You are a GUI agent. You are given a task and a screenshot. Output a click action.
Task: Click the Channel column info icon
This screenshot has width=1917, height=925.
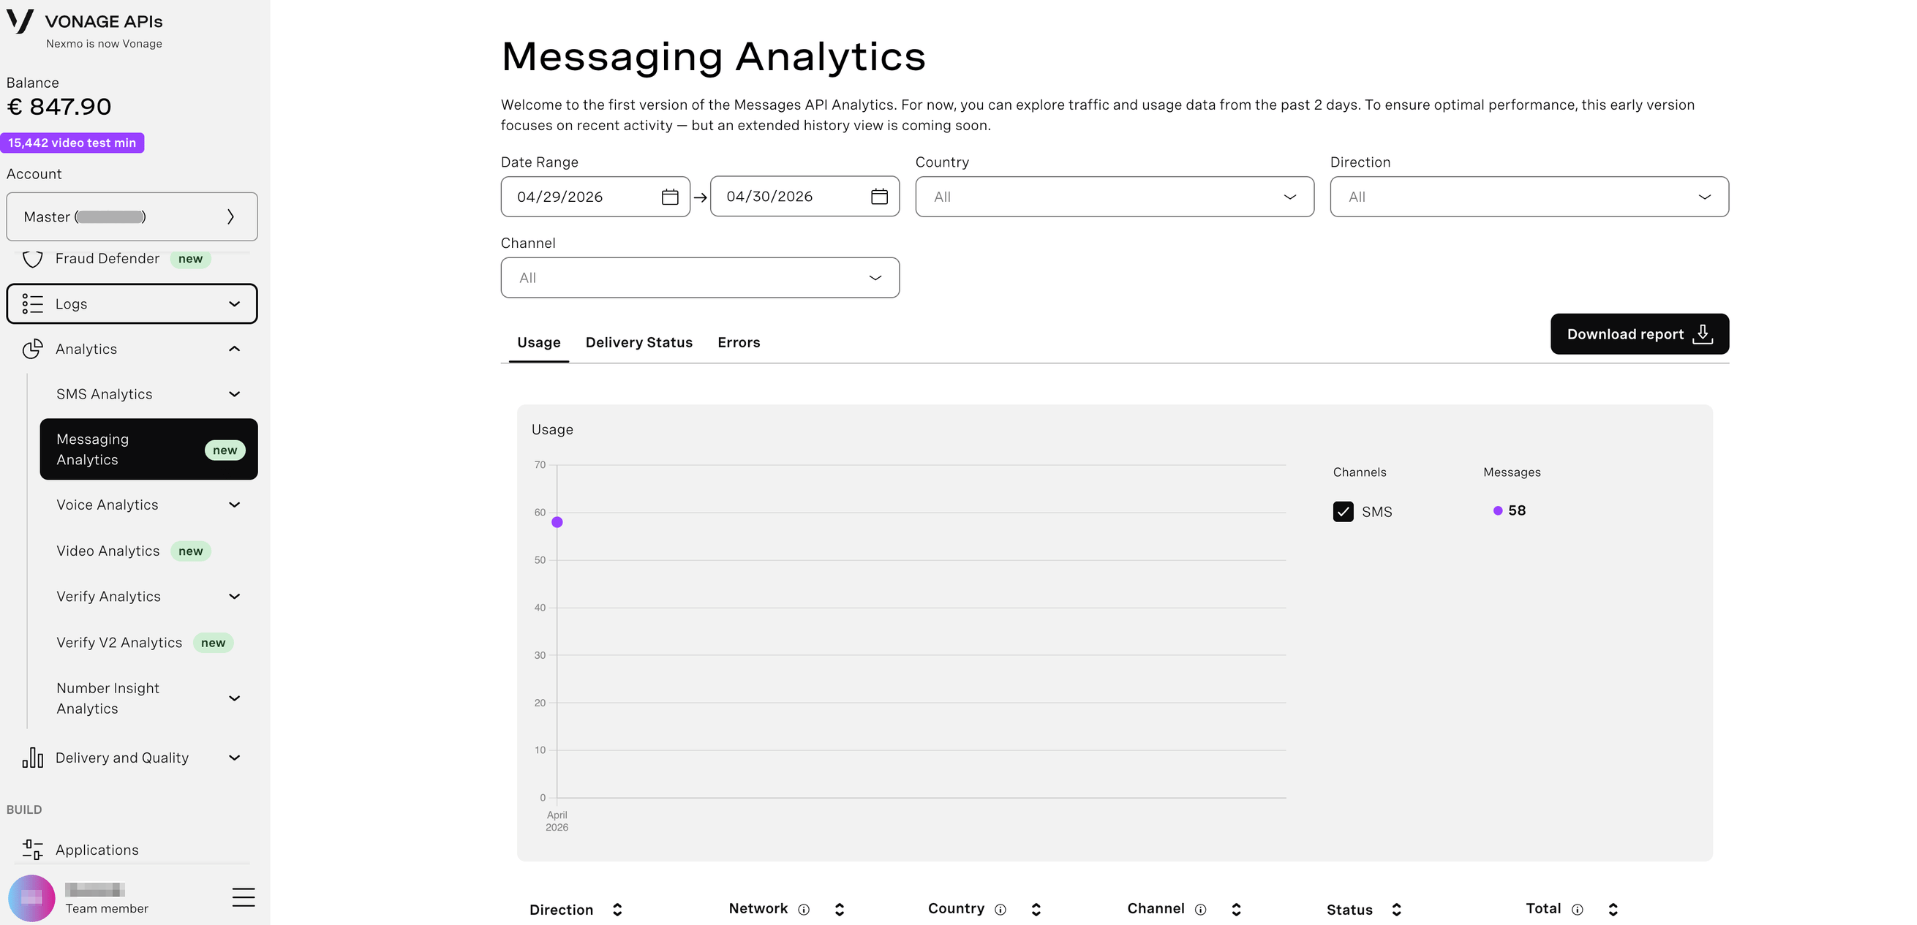click(x=1201, y=910)
